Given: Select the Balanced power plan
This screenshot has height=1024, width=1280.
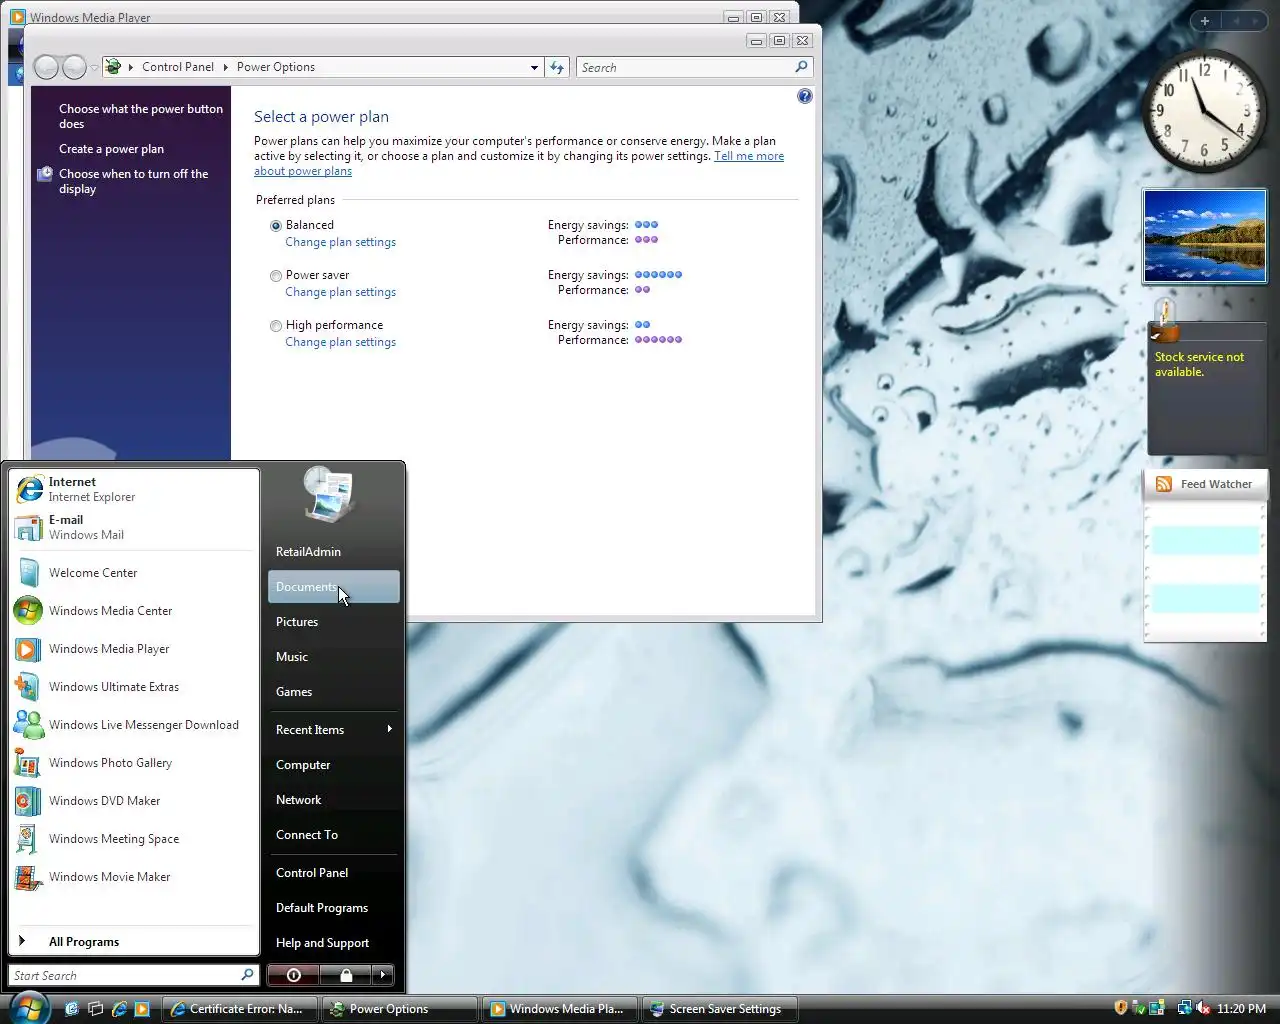Looking at the screenshot, I should [x=276, y=226].
